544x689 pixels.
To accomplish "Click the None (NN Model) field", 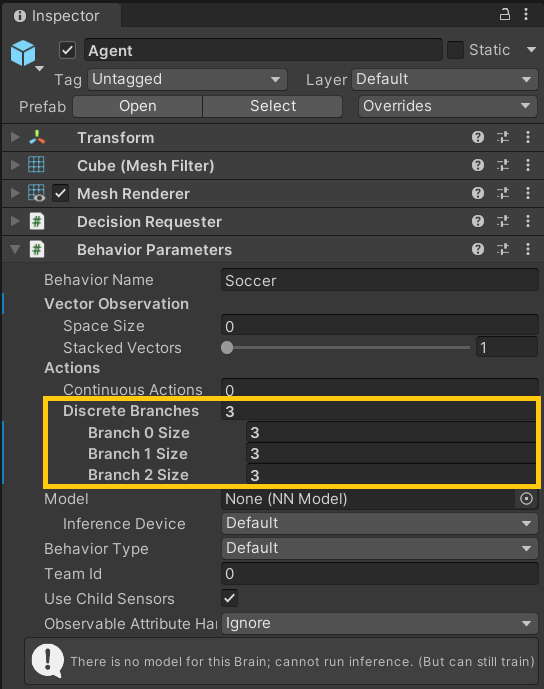I will coord(368,499).
